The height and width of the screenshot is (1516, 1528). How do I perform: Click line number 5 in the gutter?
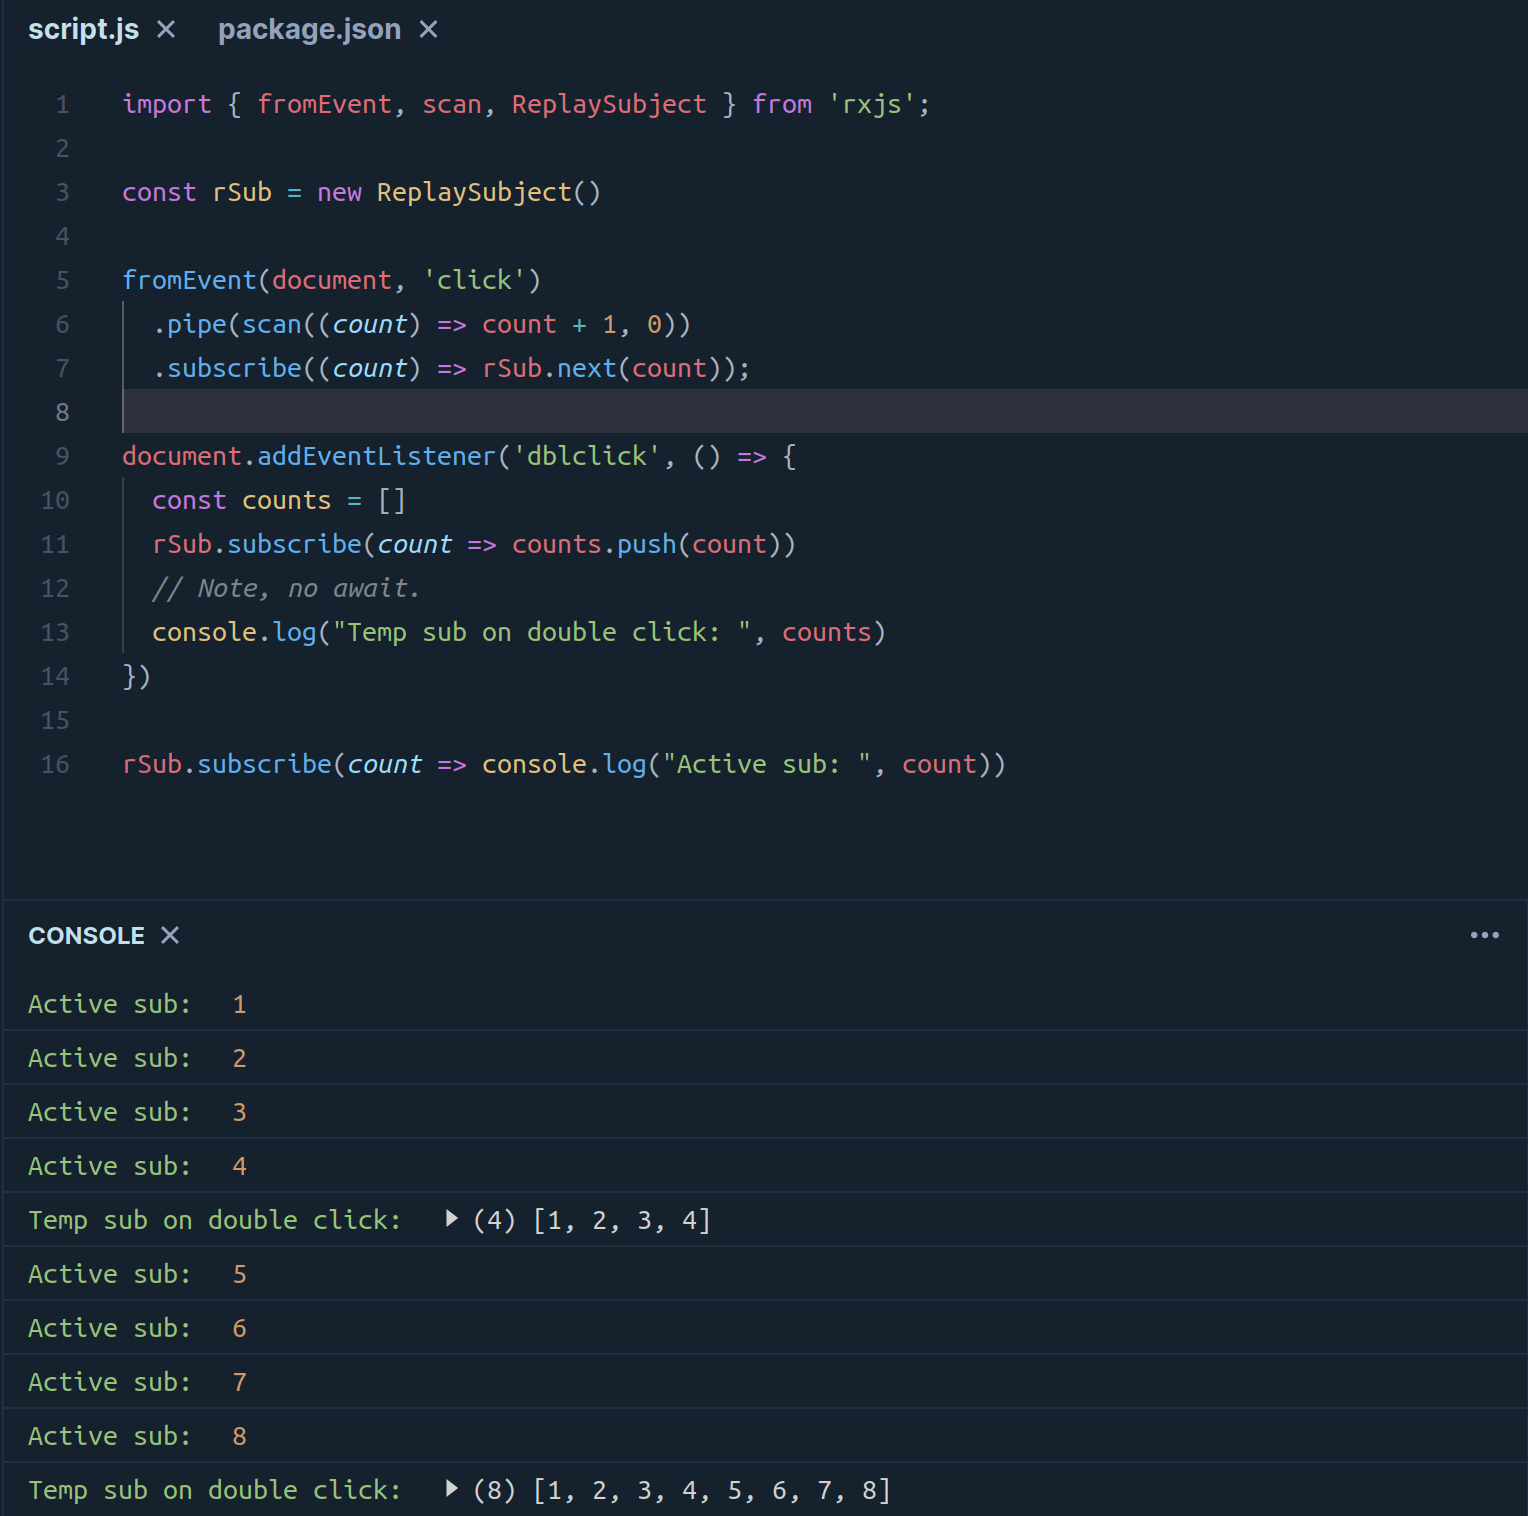click(62, 280)
